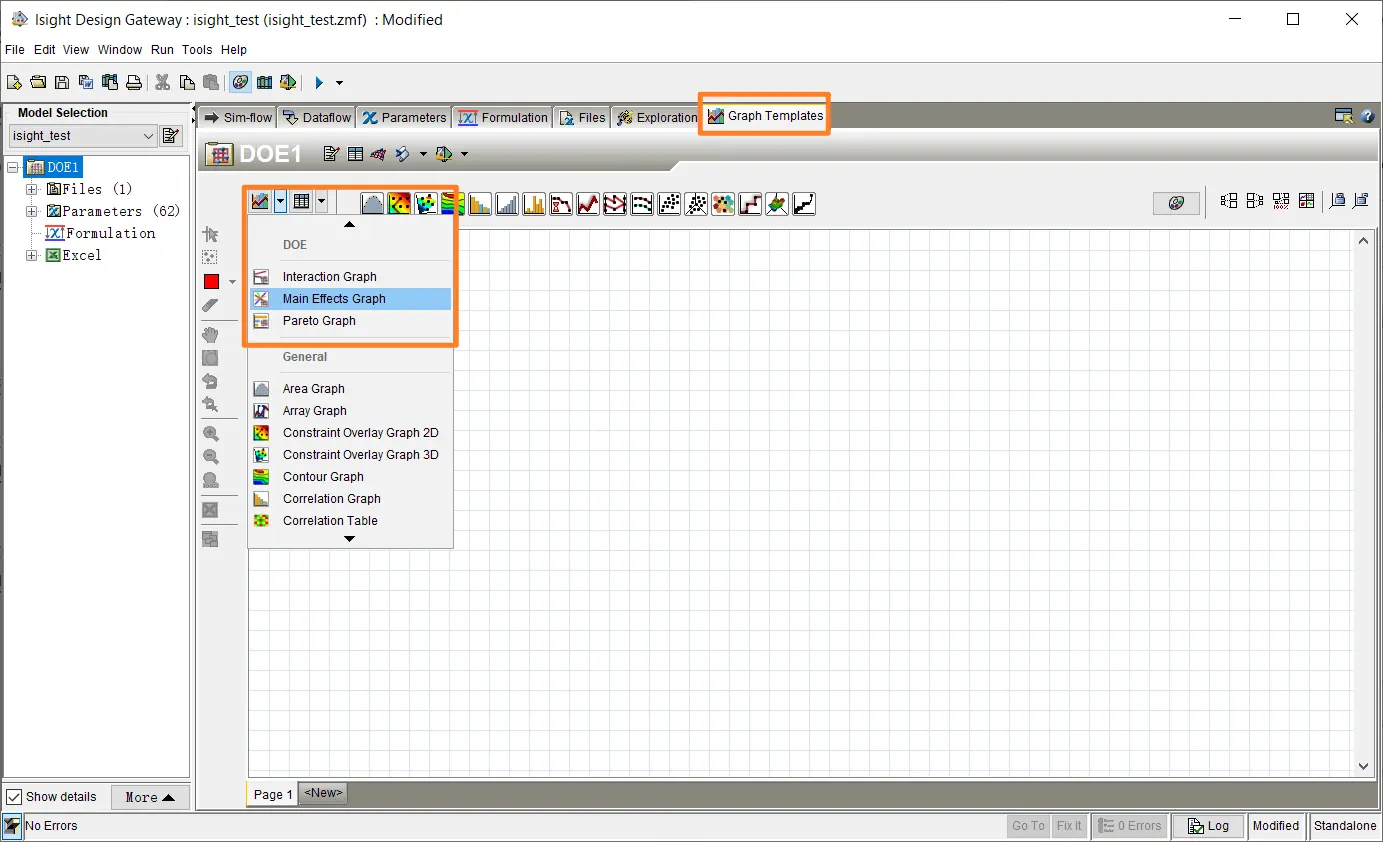Click the Run model play icon
The image size is (1383, 842).
point(319,83)
